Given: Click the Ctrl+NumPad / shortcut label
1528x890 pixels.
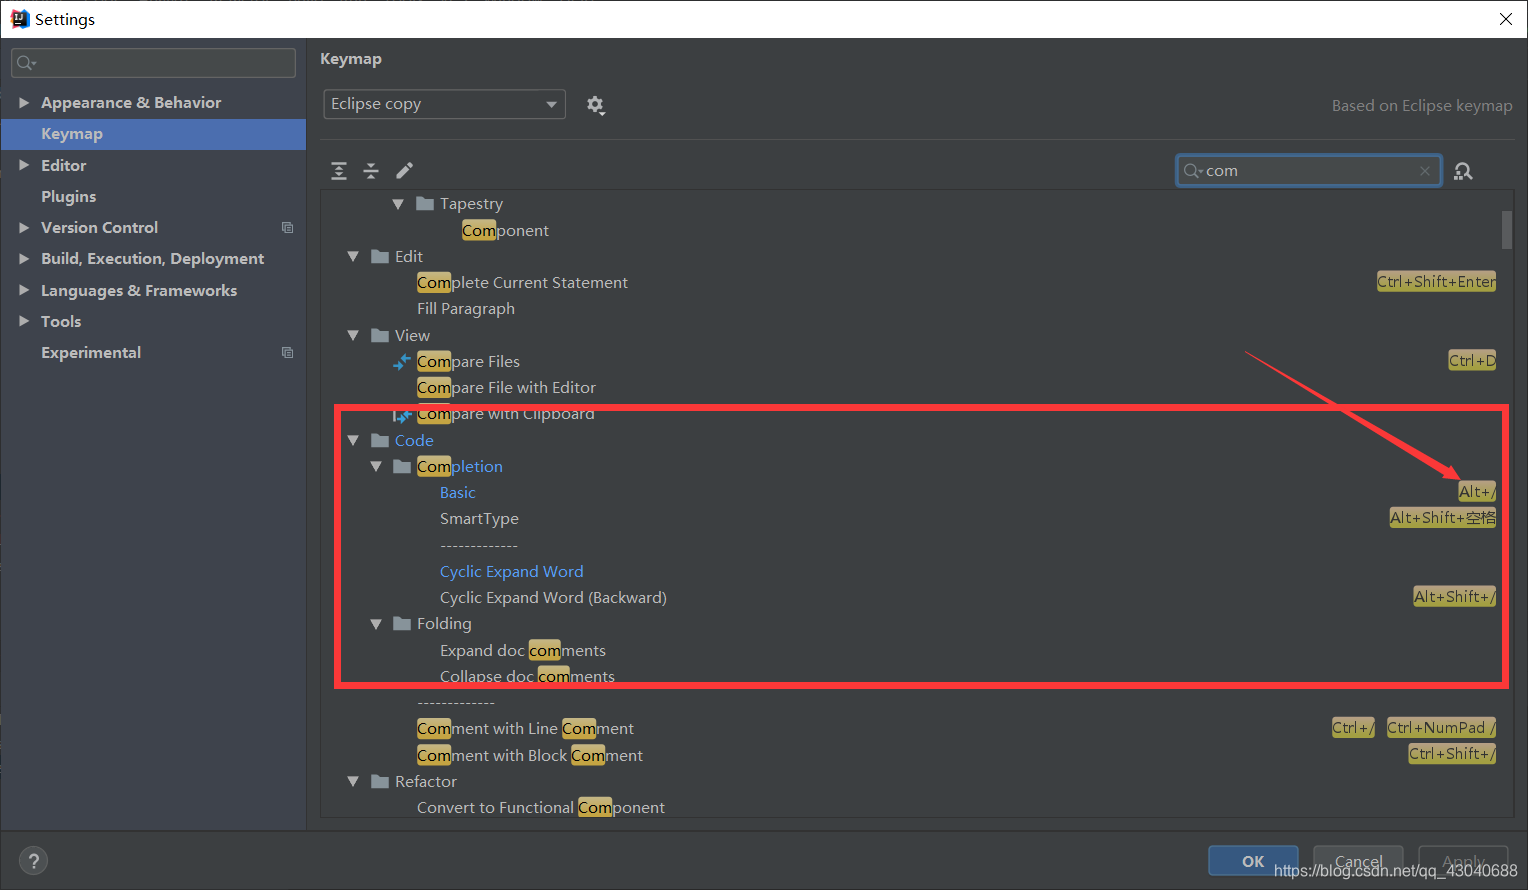Looking at the screenshot, I should (1441, 728).
